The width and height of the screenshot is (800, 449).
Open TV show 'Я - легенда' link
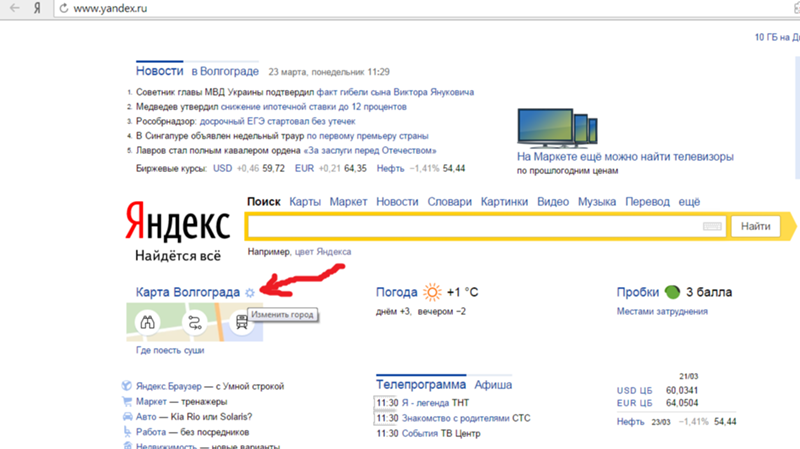pos(426,403)
